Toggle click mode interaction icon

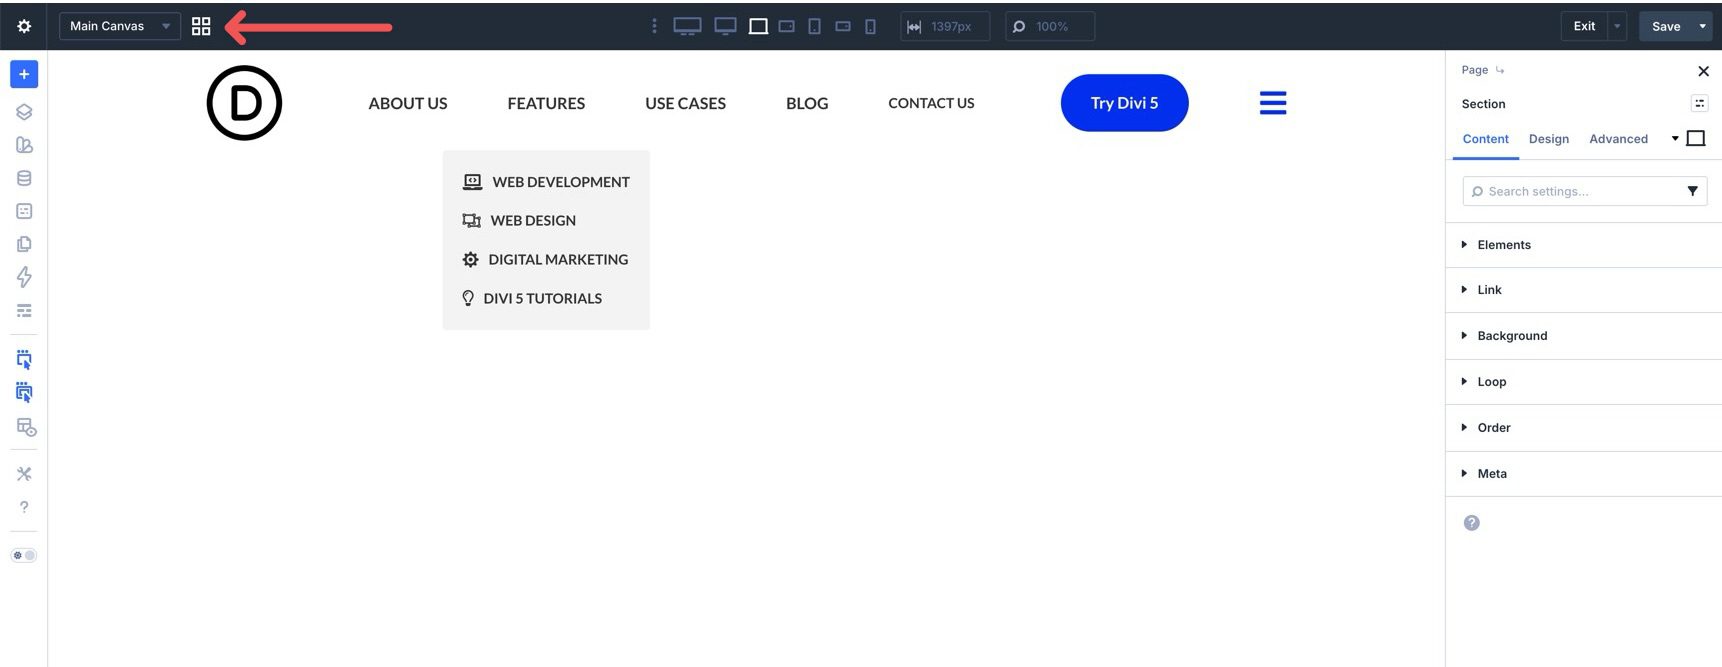(24, 359)
